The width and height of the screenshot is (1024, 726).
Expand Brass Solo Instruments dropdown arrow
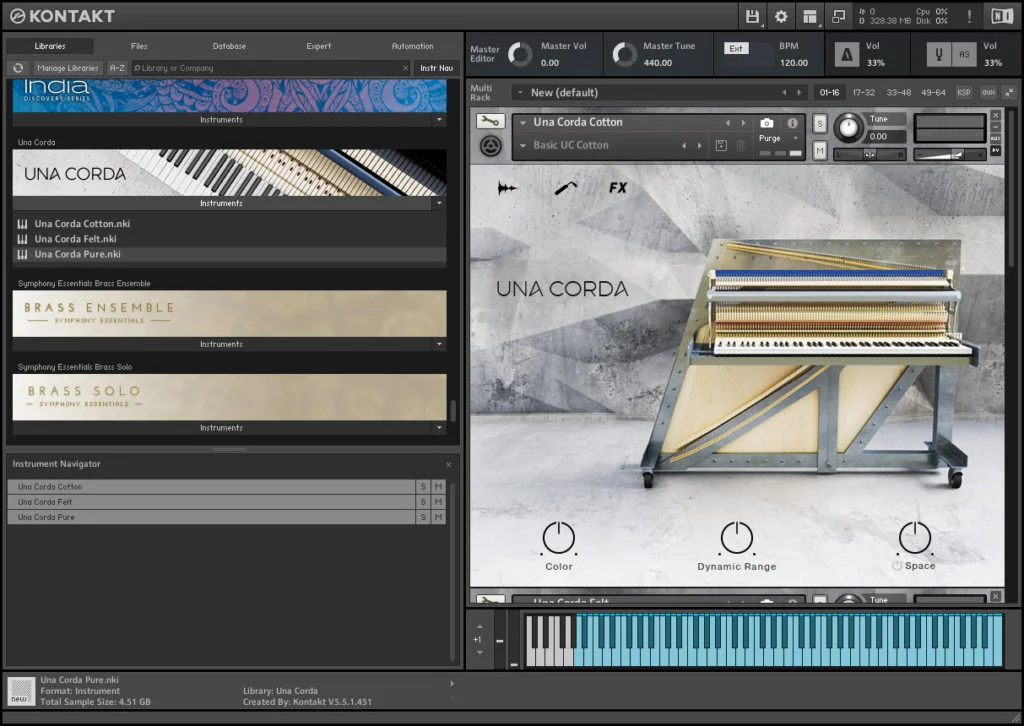(439, 428)
